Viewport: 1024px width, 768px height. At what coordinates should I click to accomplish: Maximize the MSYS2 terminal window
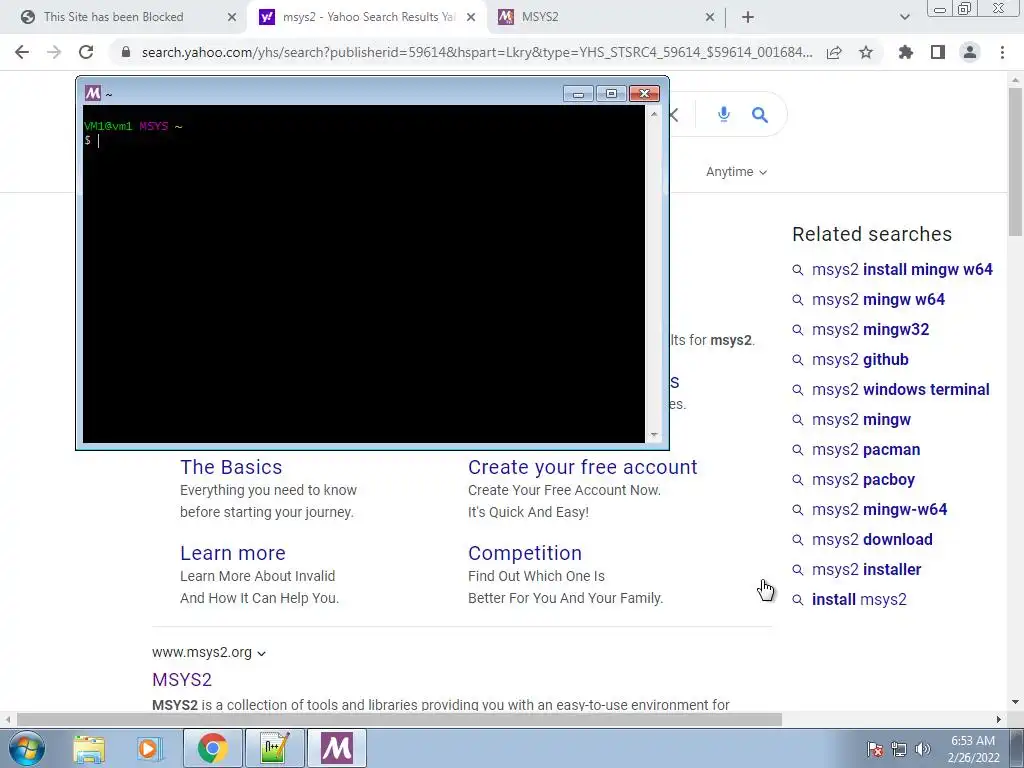click(611, 94)
